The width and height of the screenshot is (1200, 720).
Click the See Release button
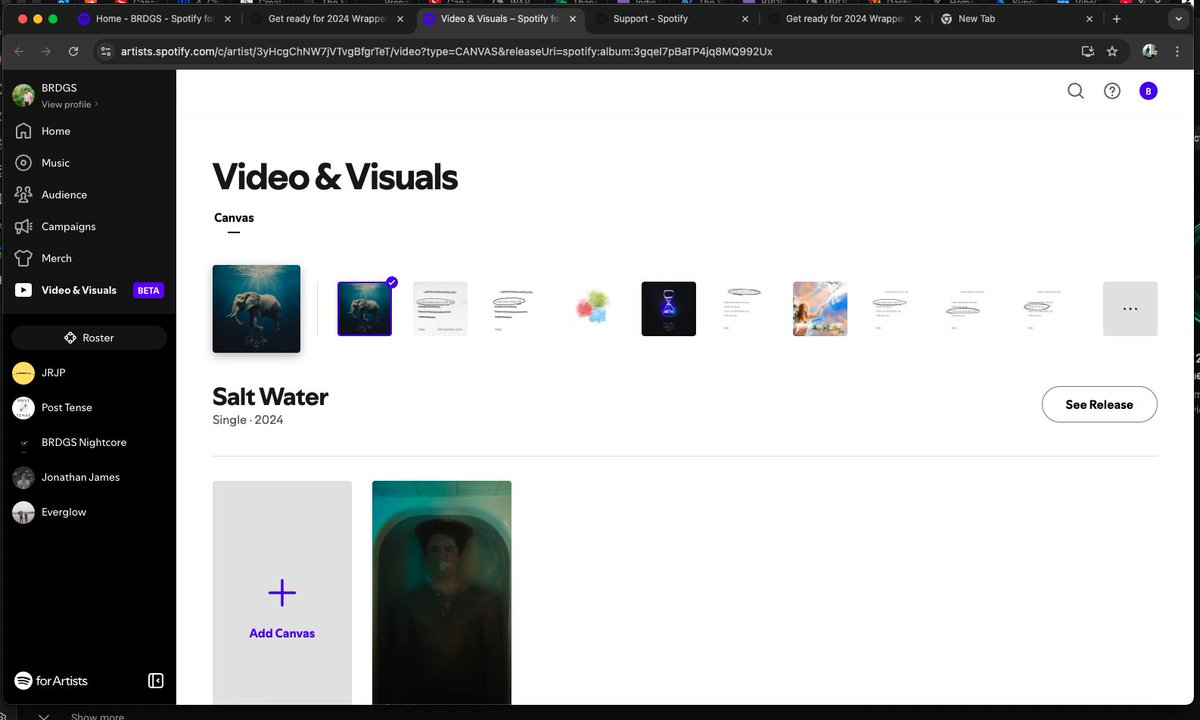1099,405
